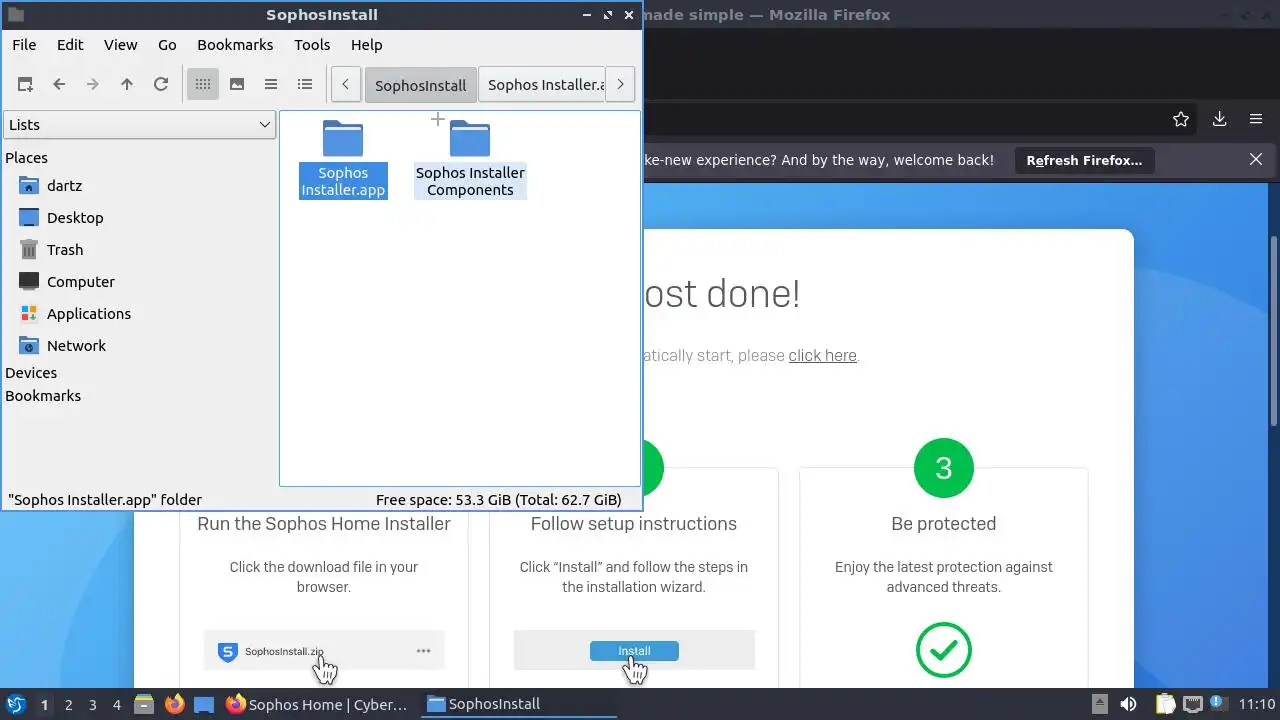Open the Firefox application menu
Viewport: 1280px width, 720px height.
[1256, 119]
